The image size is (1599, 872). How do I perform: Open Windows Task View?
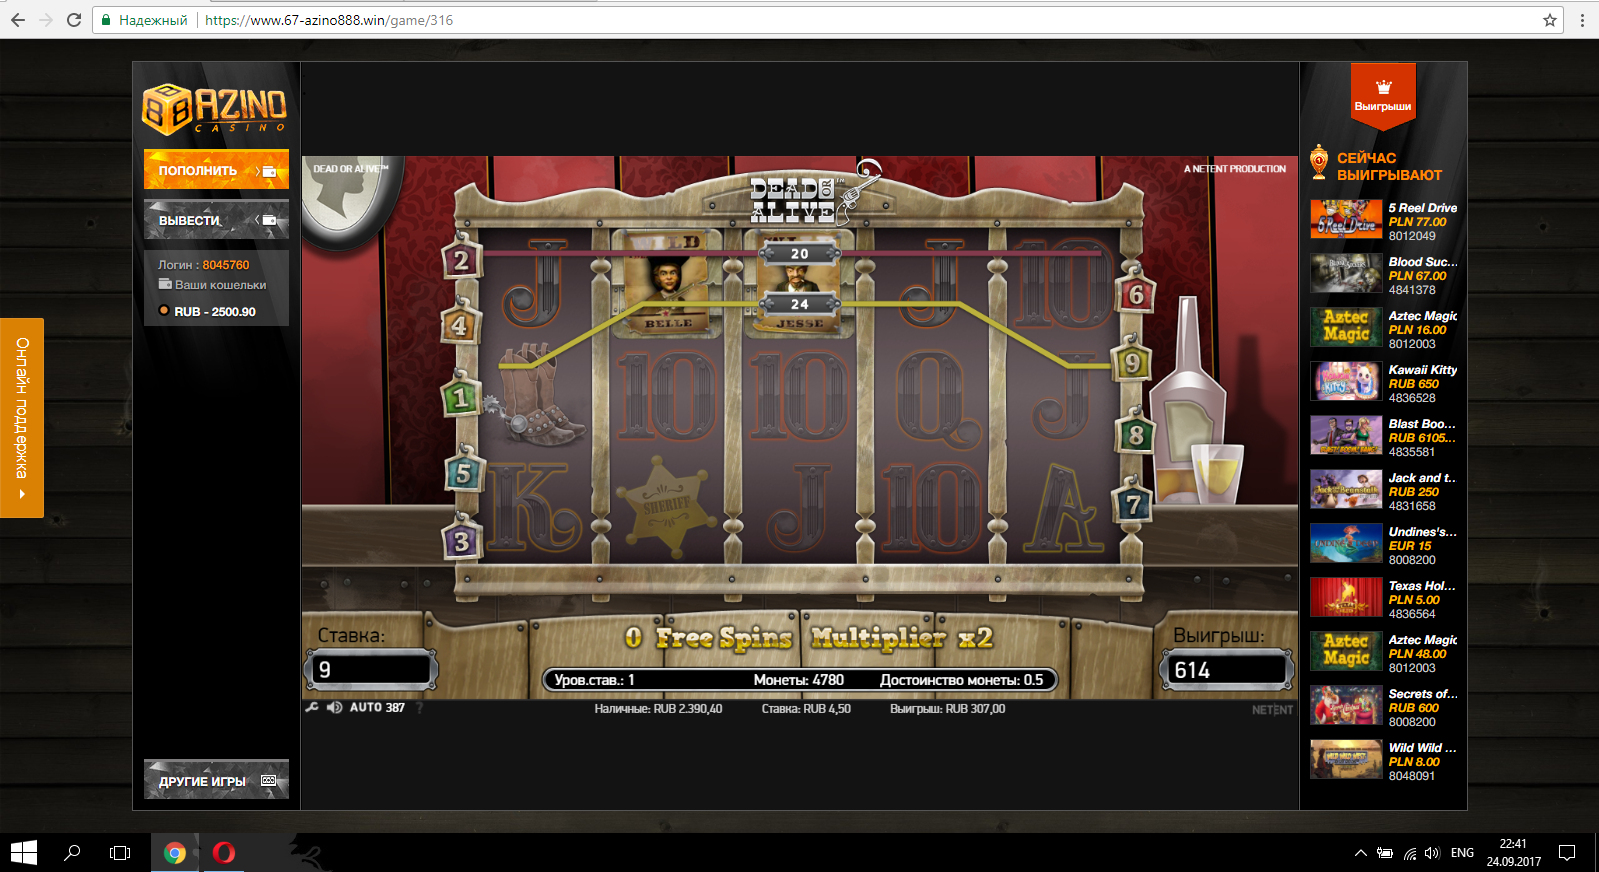120,853
